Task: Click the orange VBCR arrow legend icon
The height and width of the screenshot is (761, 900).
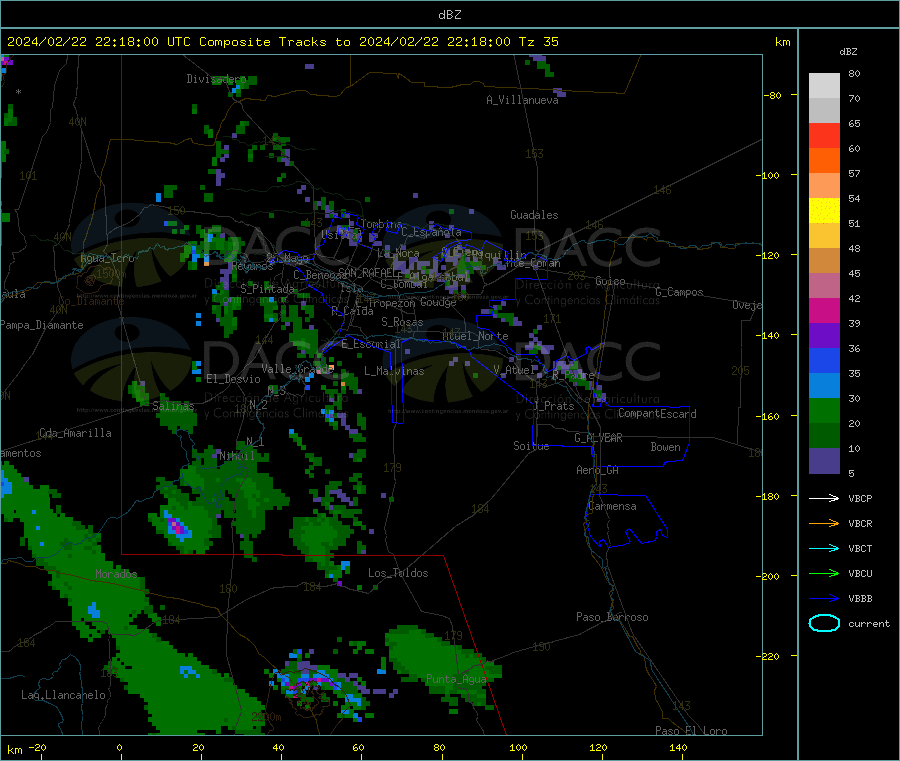Action: pos(824,523)
